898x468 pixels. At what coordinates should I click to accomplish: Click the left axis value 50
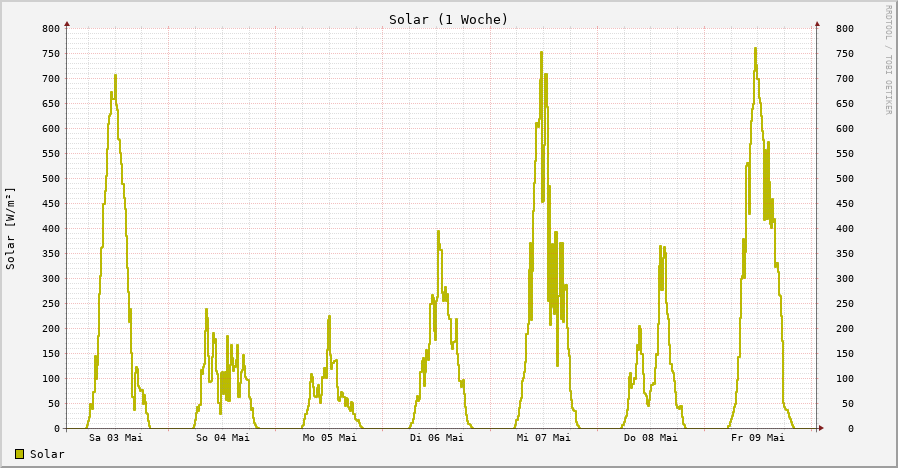pos(54,404)
